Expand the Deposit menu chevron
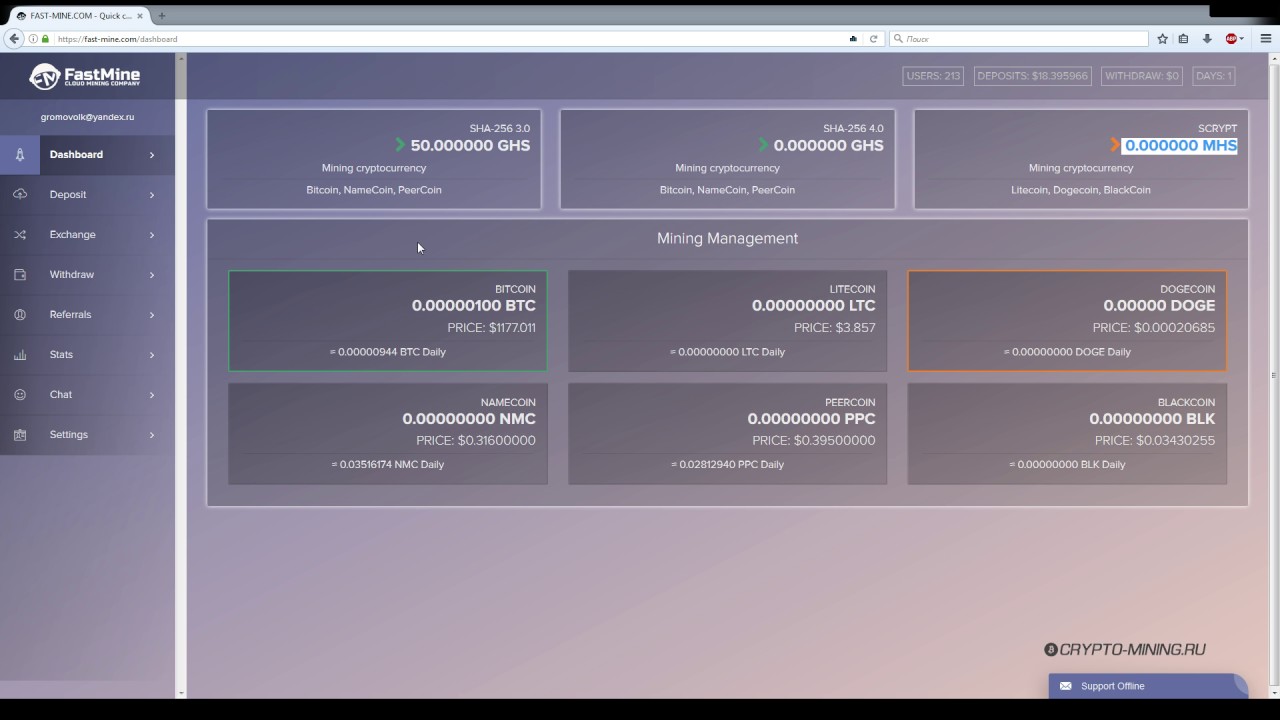This screenshot has width=1280, height=720. tap(152, 195)
